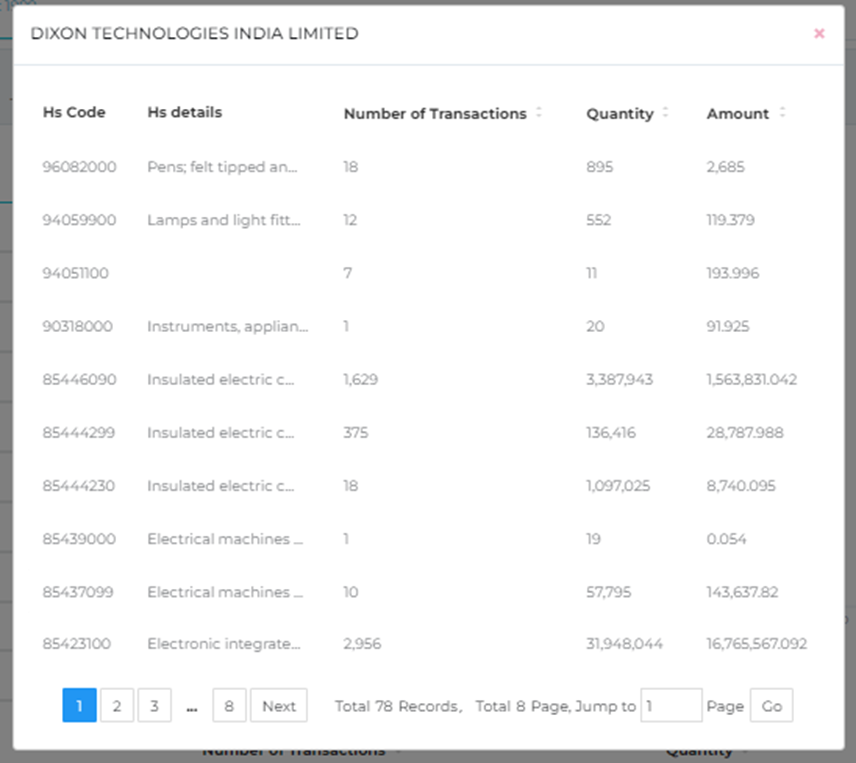The width and height of the screenshot is (856, 763).
Task: Close the Dixon Technologies dialog
Action: pyautogui.click(x=819, y=34)
